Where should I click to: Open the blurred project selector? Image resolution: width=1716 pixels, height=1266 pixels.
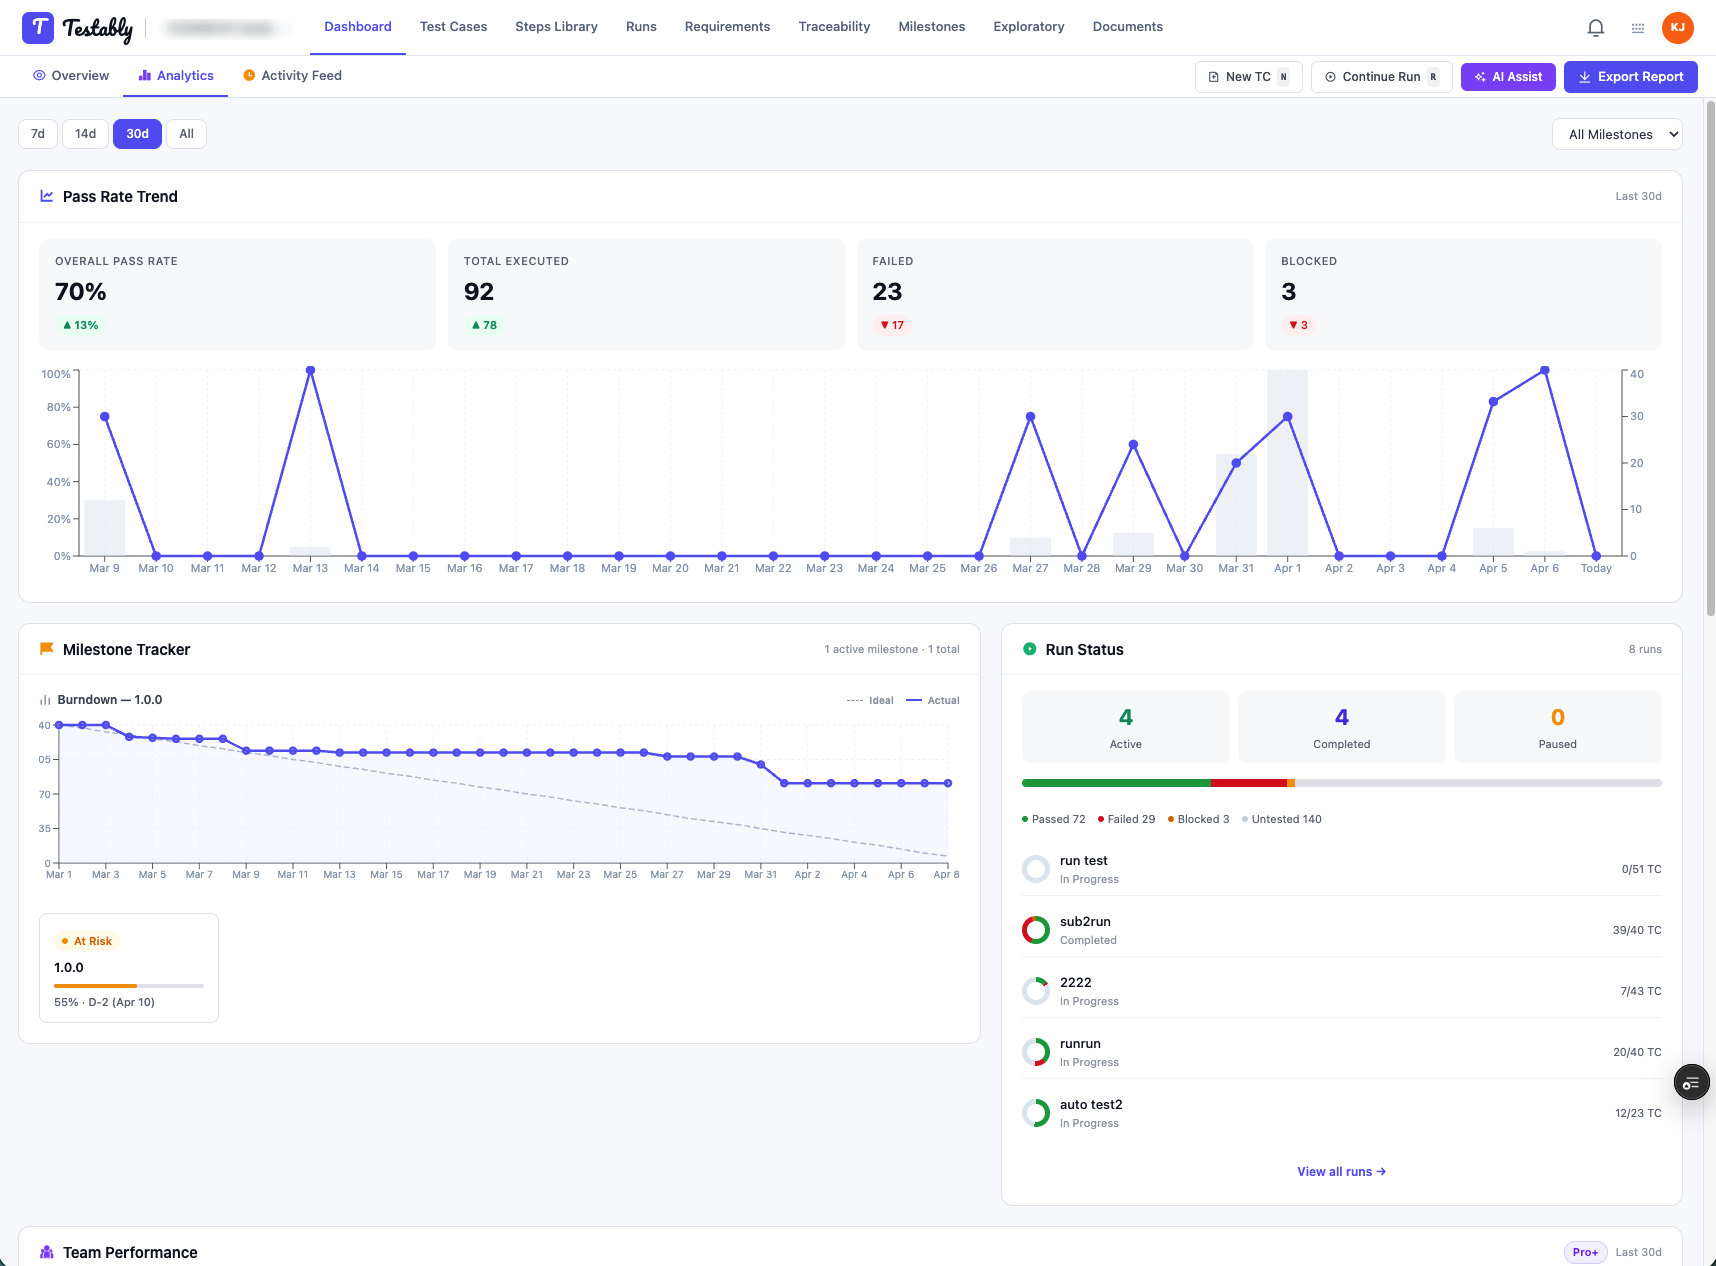point(220,28)
